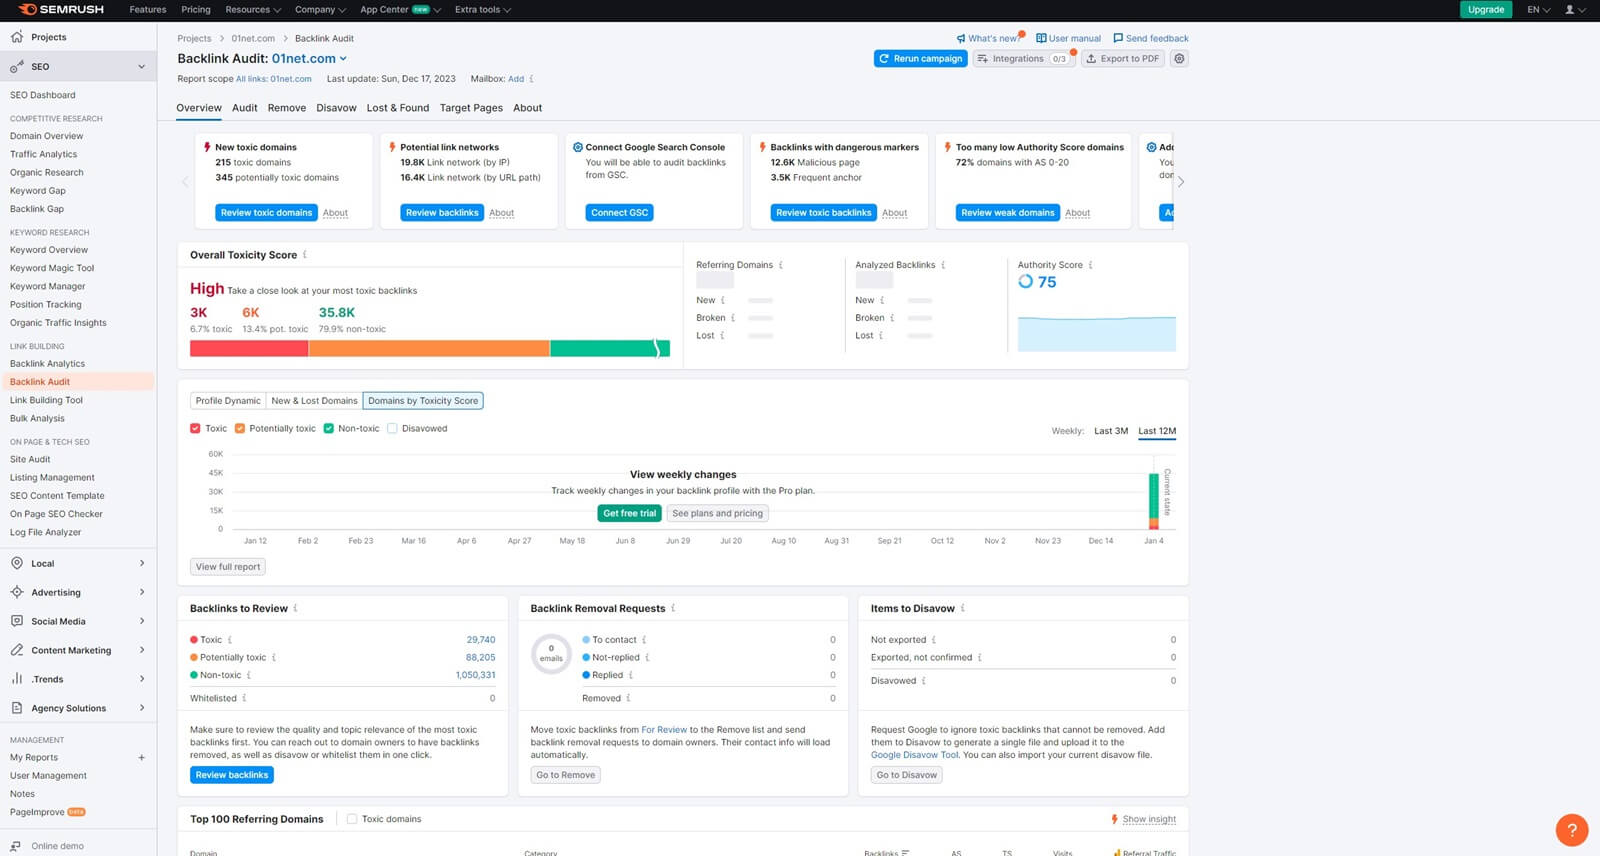
Task: Click the Semrush logo
Action: 62,9
